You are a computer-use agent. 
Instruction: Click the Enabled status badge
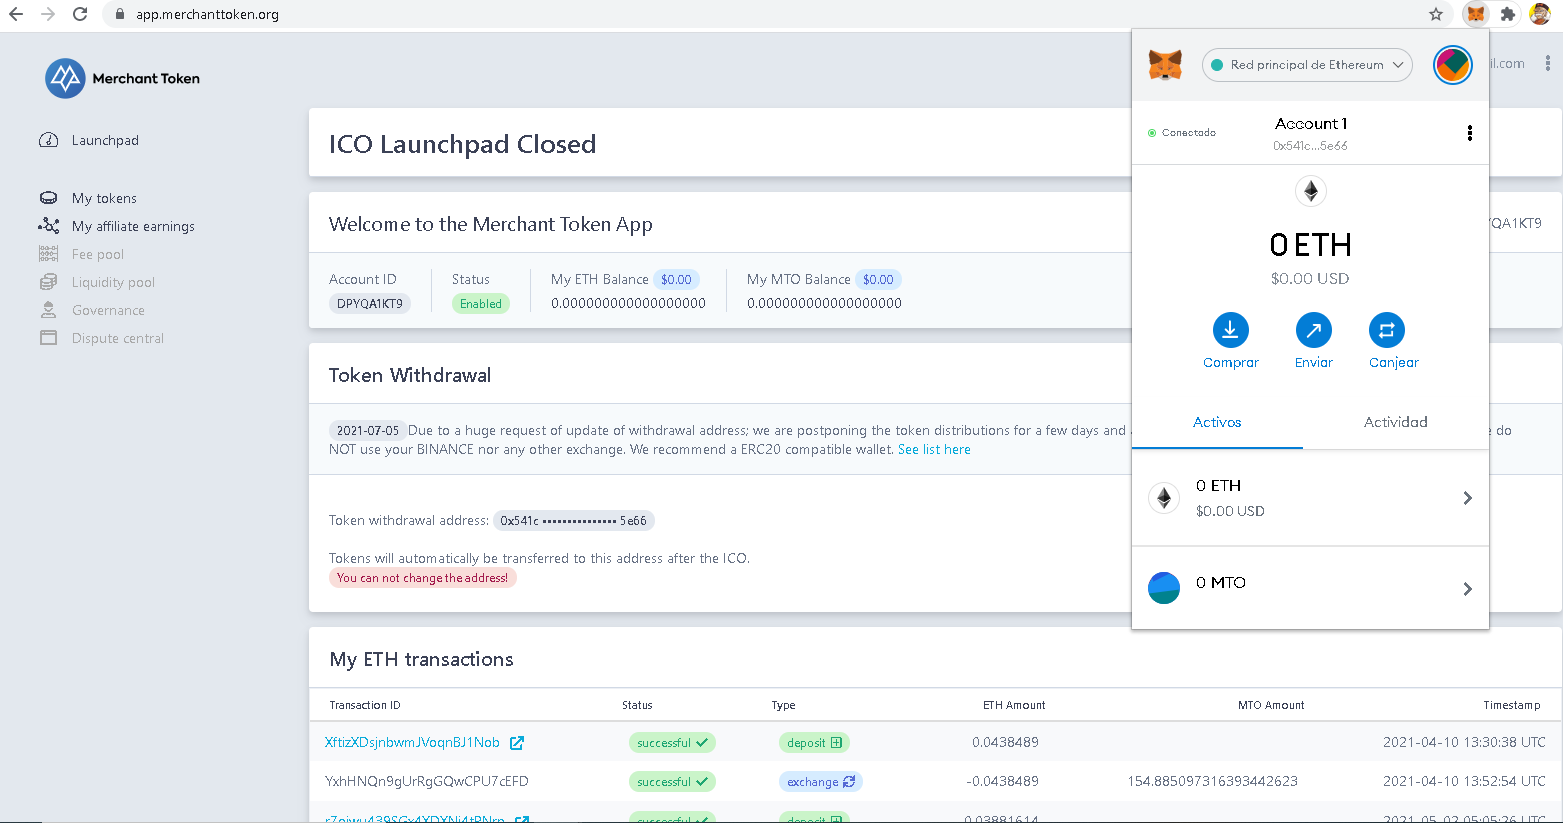click(481, 304)
